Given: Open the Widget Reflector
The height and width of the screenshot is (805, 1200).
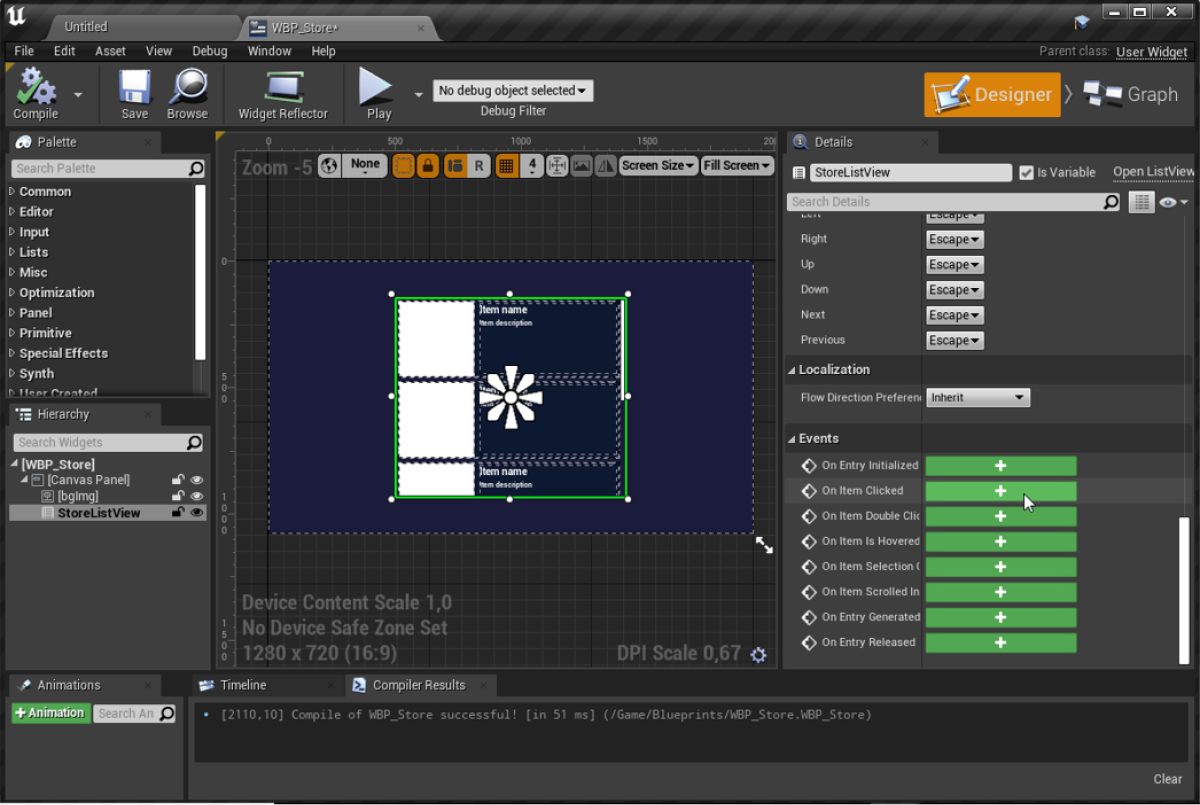Looking at the screenshot, I should click(282, 88).
